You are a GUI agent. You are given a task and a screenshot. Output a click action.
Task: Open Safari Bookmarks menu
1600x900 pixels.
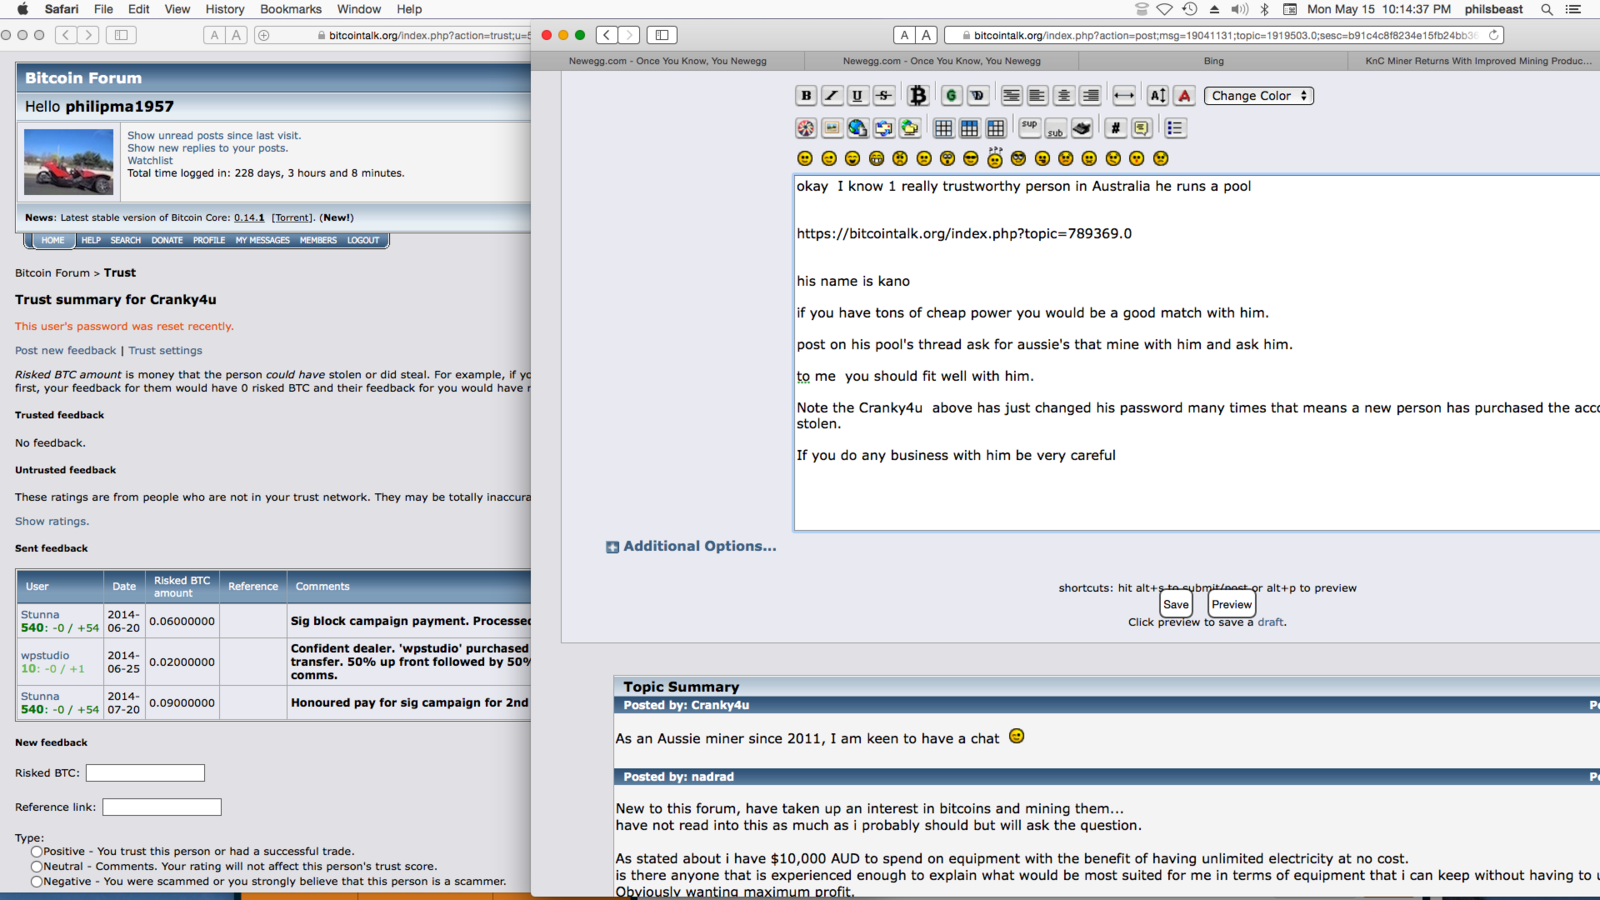pos(291,9)
